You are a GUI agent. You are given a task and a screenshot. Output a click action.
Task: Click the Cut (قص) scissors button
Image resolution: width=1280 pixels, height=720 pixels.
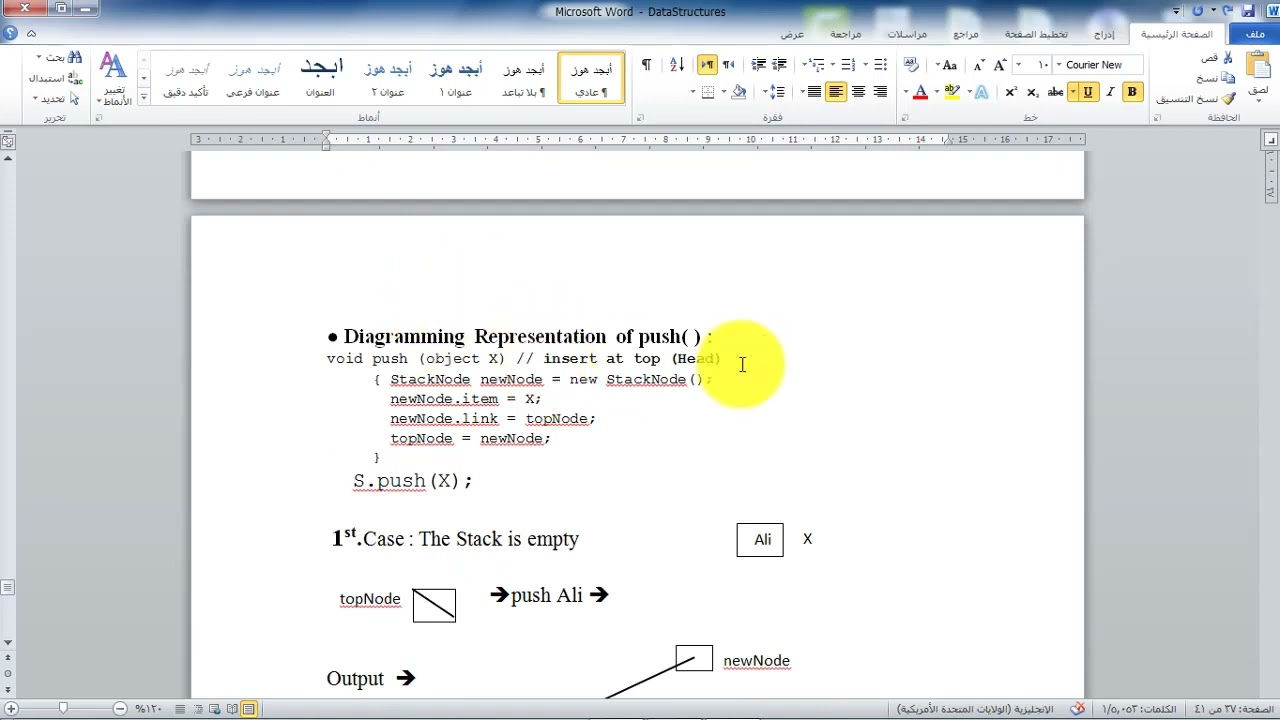pos(1215,58)
